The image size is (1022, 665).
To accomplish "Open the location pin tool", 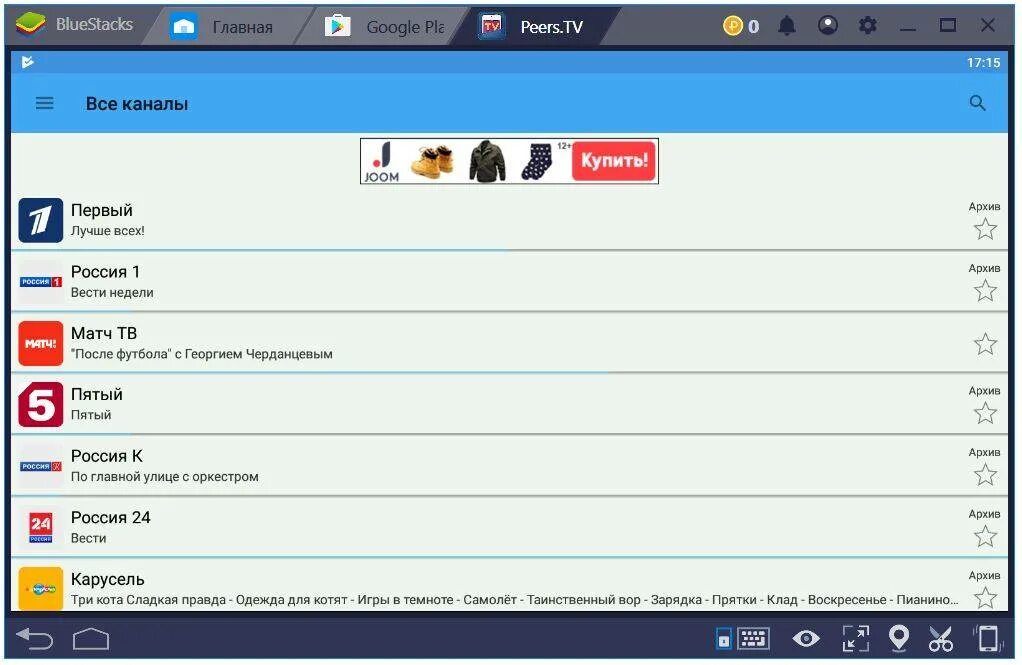I will coord(899,638).
